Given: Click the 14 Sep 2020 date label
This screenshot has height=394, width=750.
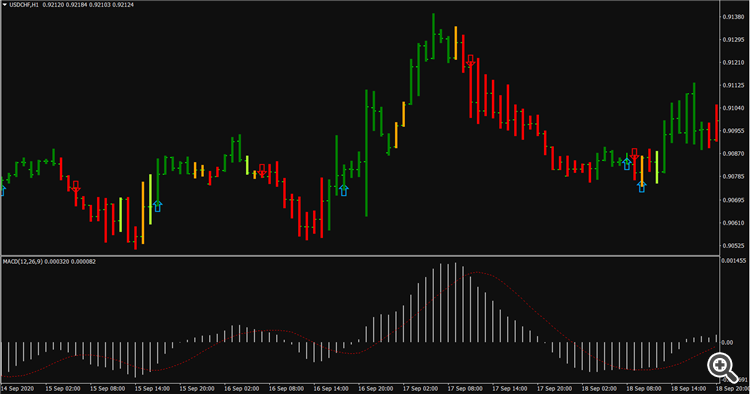Looking at the screenshot, I should tap(17, 389).
